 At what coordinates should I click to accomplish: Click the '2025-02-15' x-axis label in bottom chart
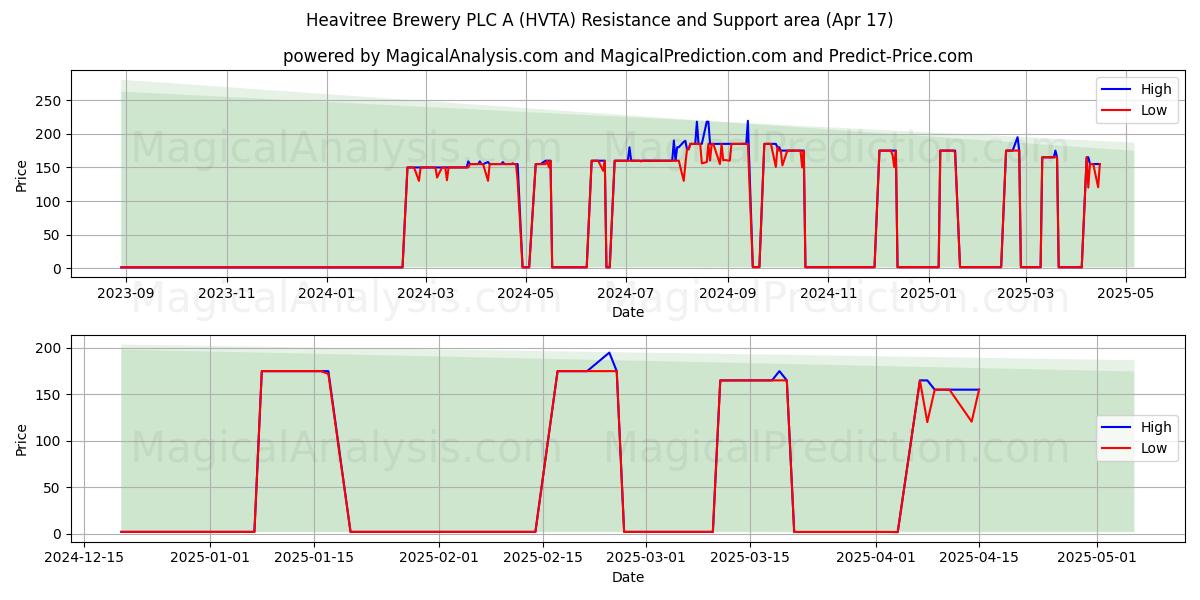tap(543, 558)
